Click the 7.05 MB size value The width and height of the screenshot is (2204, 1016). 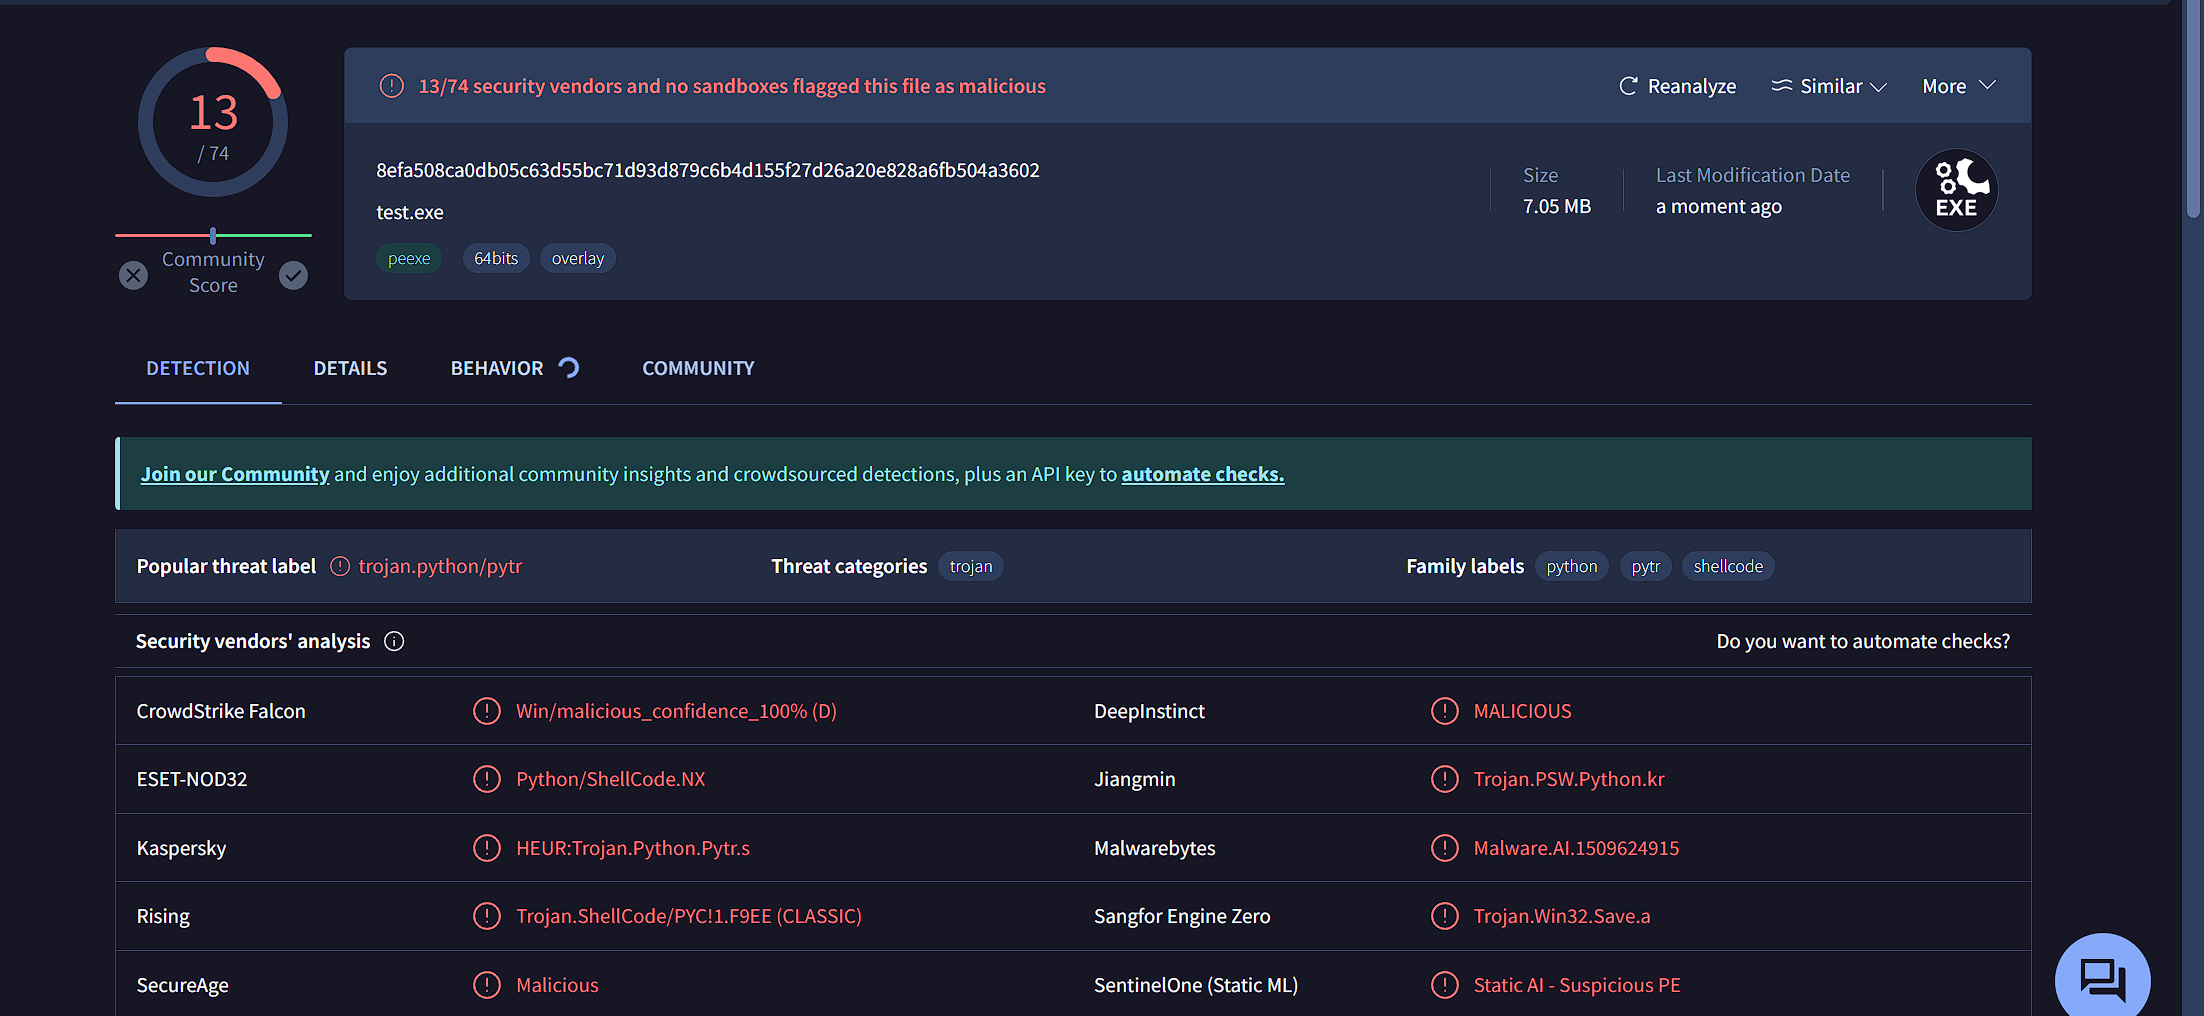(1556, 206)
